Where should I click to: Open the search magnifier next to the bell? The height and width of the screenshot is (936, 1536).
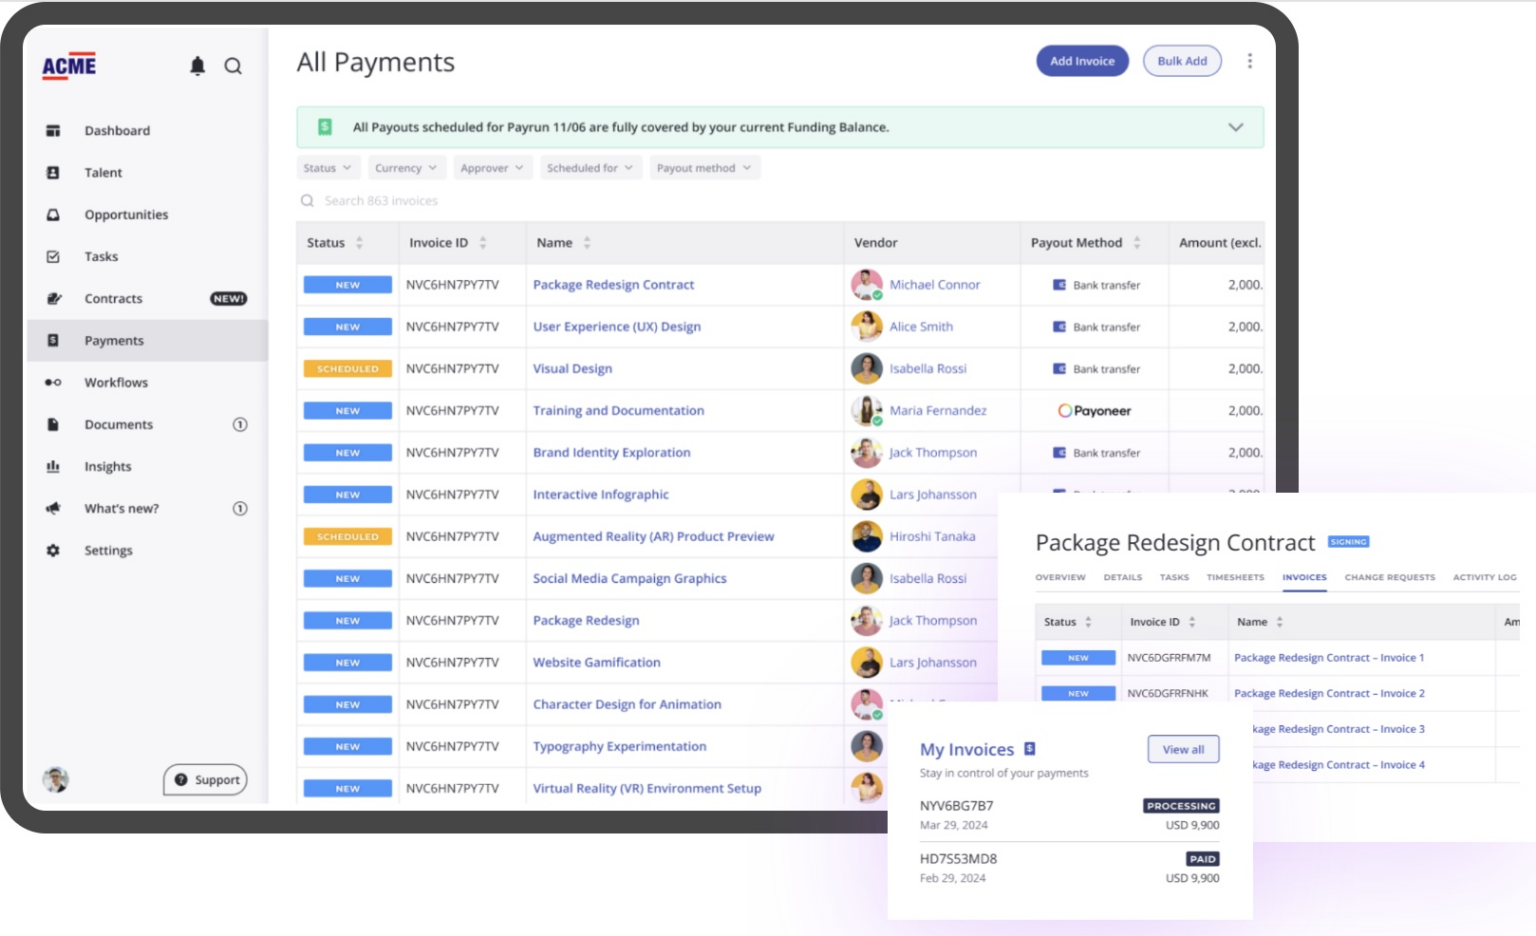pyautogui.click(x=233, y=66)
